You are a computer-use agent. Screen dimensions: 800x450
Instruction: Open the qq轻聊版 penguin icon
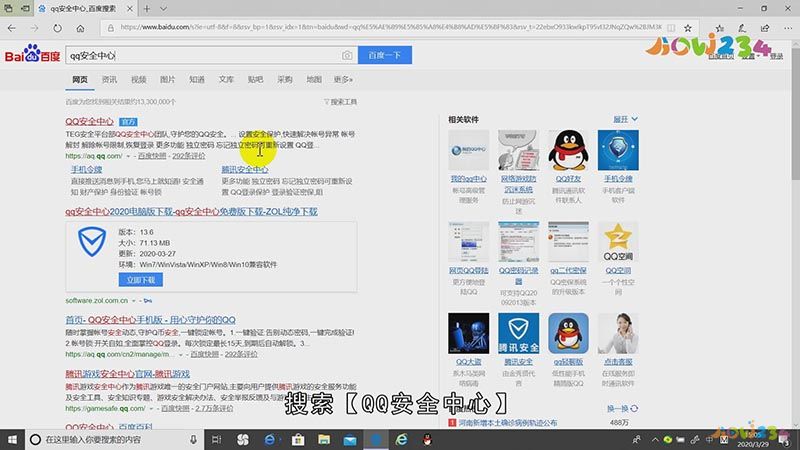(x=568, y=333)
